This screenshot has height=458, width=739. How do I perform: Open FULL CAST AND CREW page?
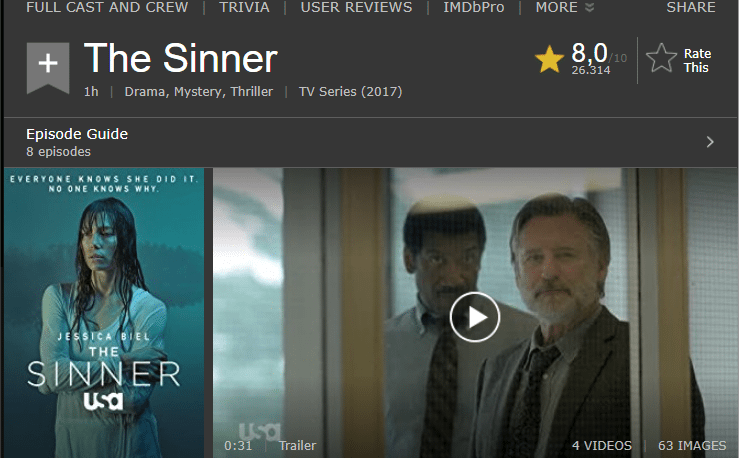point(107,7)
